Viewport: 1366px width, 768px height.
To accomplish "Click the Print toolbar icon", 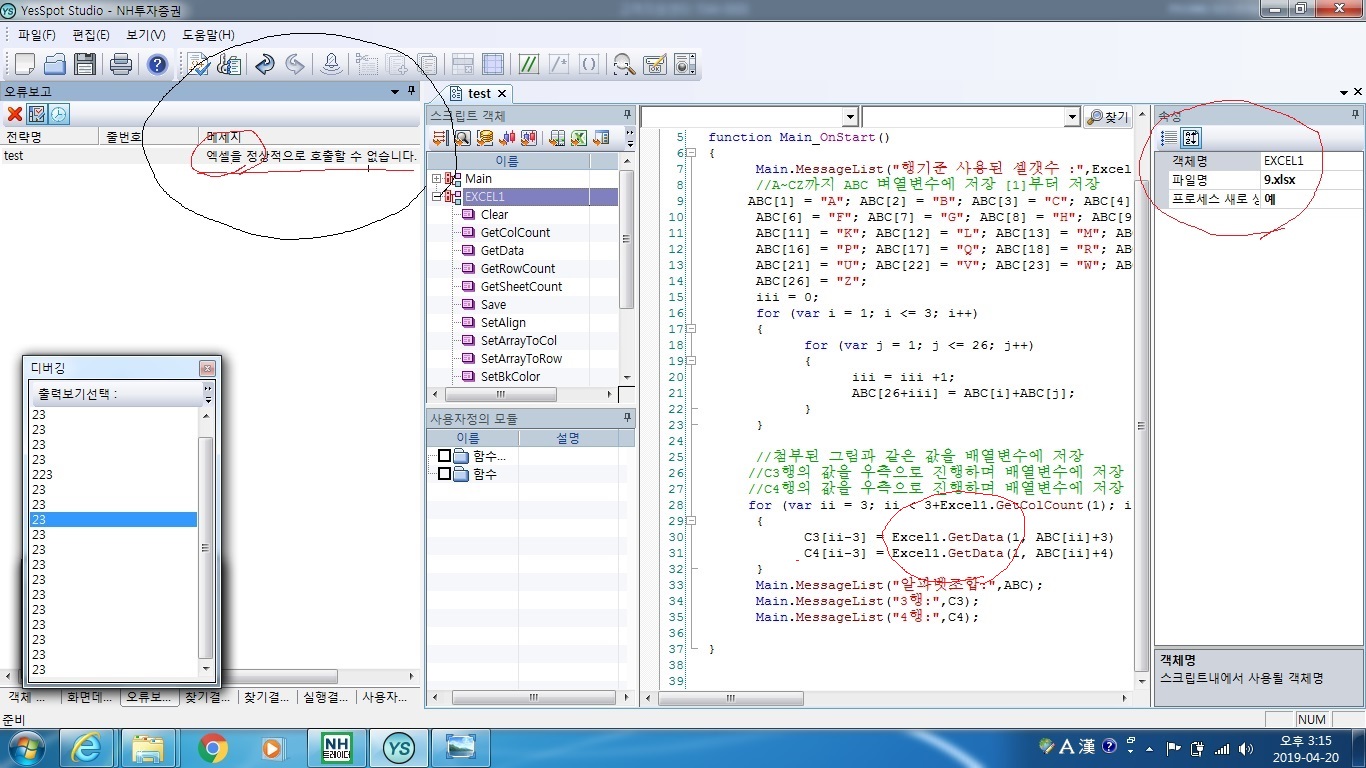I will (121, 64).
